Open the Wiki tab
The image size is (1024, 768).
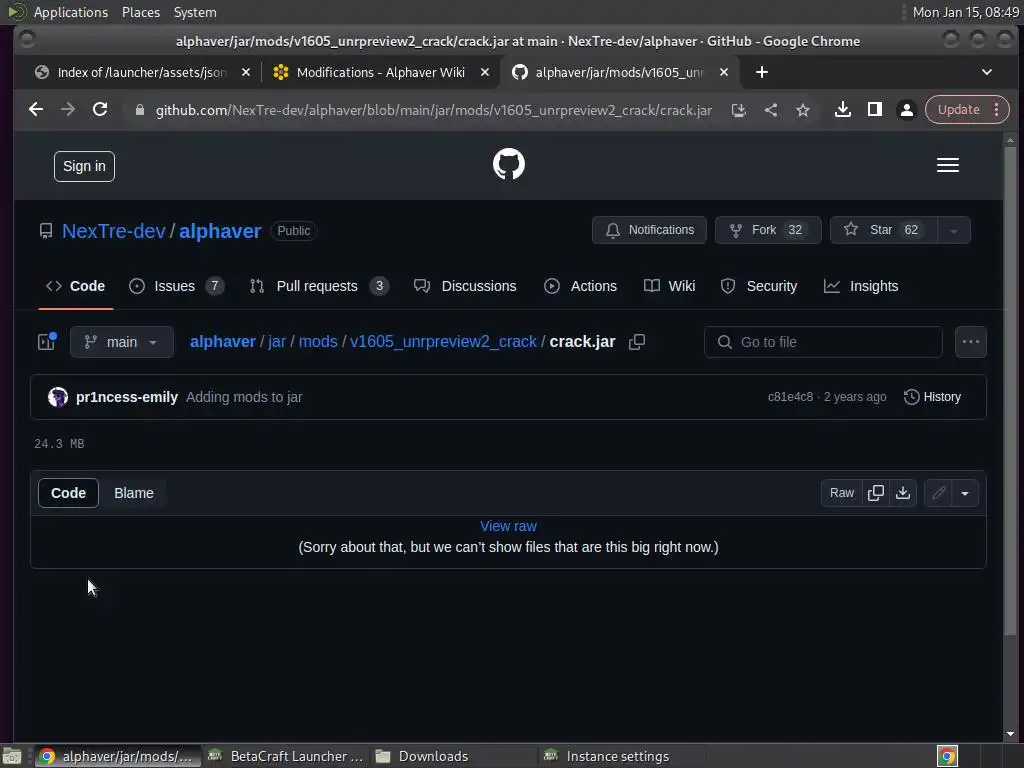click(x=669, y=286)
